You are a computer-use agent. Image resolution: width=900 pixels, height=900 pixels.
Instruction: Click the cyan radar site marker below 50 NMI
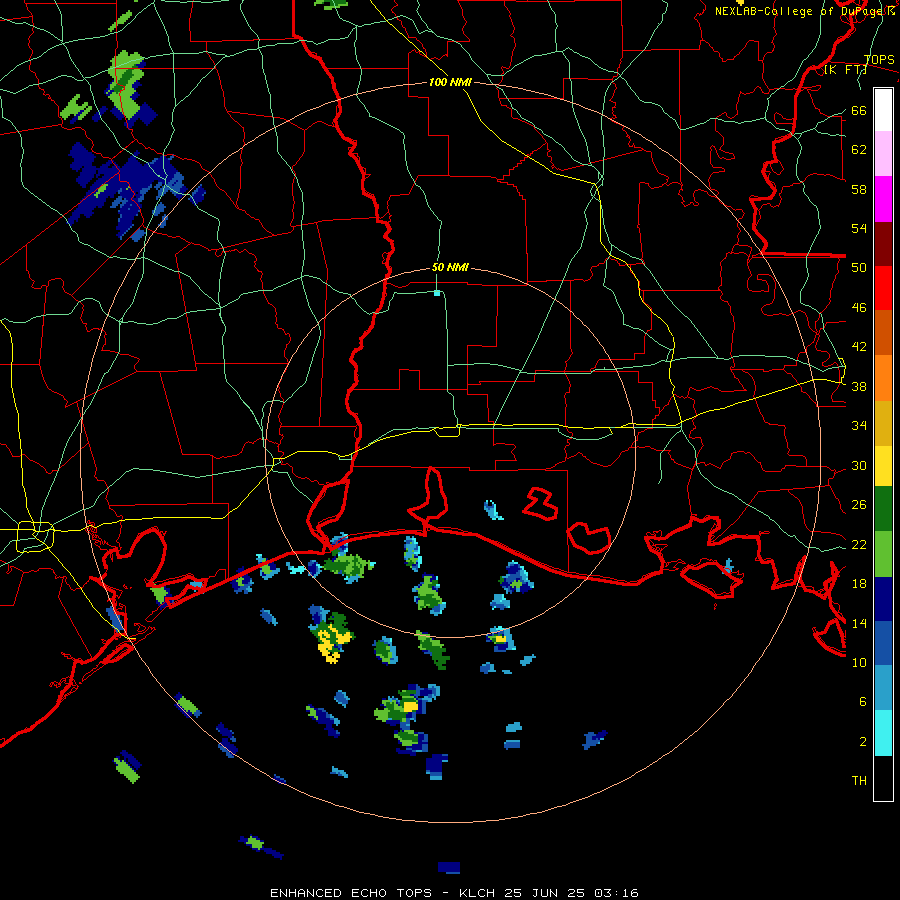(437, 293)
